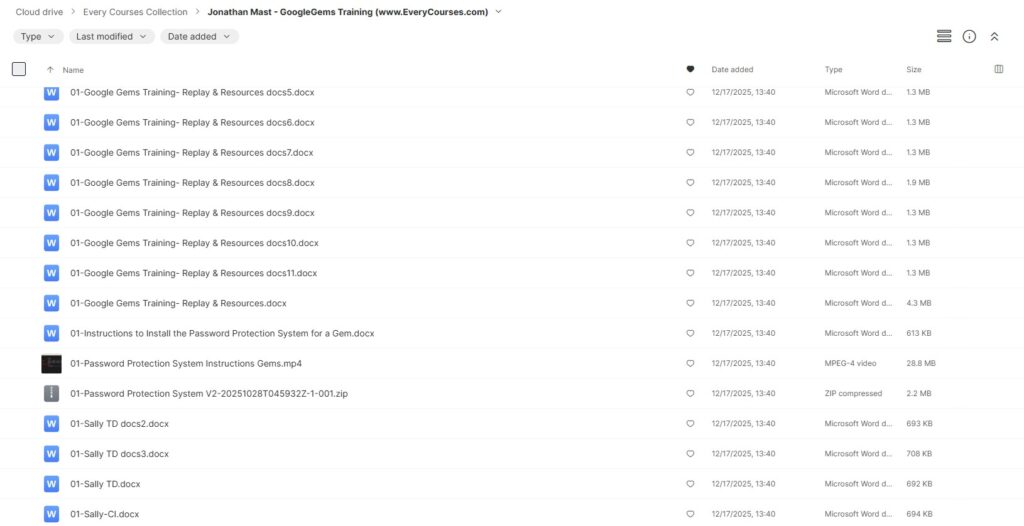This screenshot has height=526, width=1024.
Task: Toggle favorite heart on Resources docs8.docx
Action: (690, 183)
